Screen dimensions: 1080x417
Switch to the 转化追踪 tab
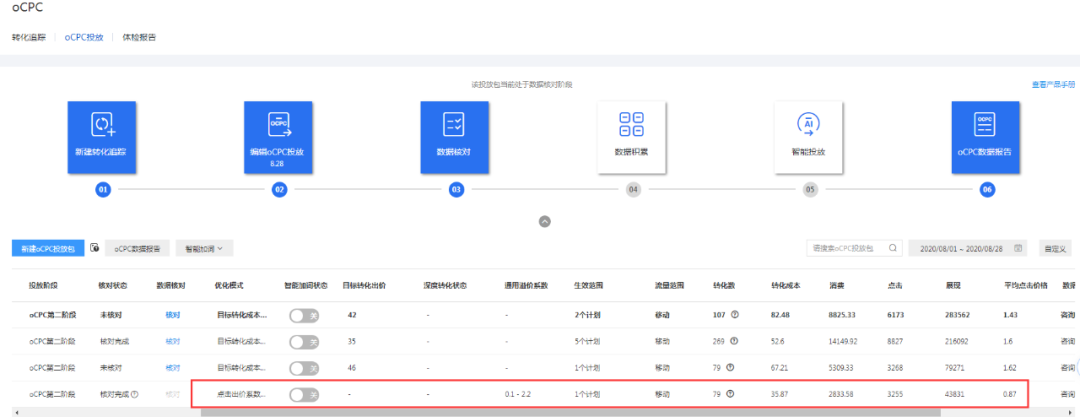29,37
